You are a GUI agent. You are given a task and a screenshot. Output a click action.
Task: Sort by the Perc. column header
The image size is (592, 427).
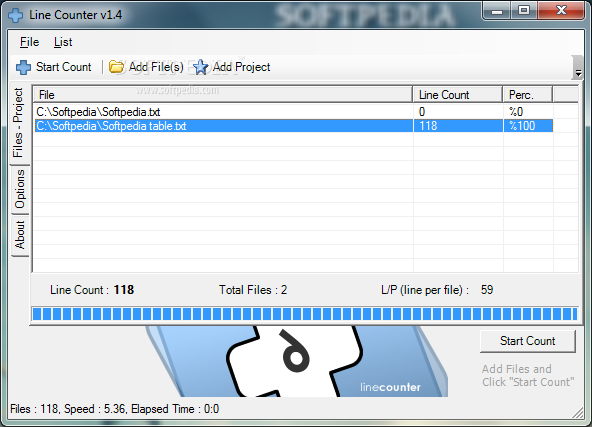click(528, 94)
